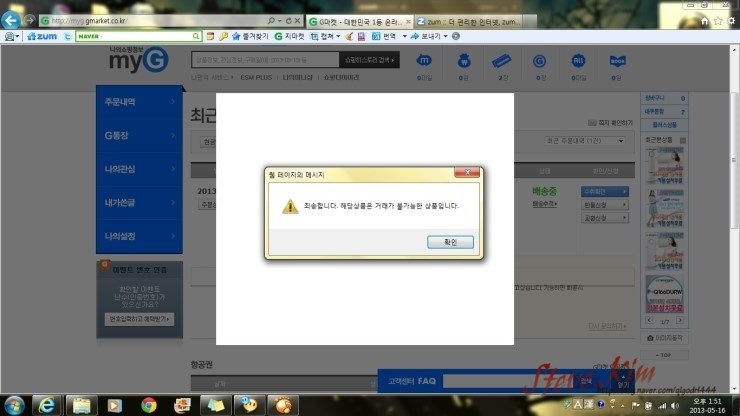Image resolution: width=740 pixels, height=416 pixels.
Task: Click the round 'All' icon in header
Action: pyautogui.click(x=578, y=60)
